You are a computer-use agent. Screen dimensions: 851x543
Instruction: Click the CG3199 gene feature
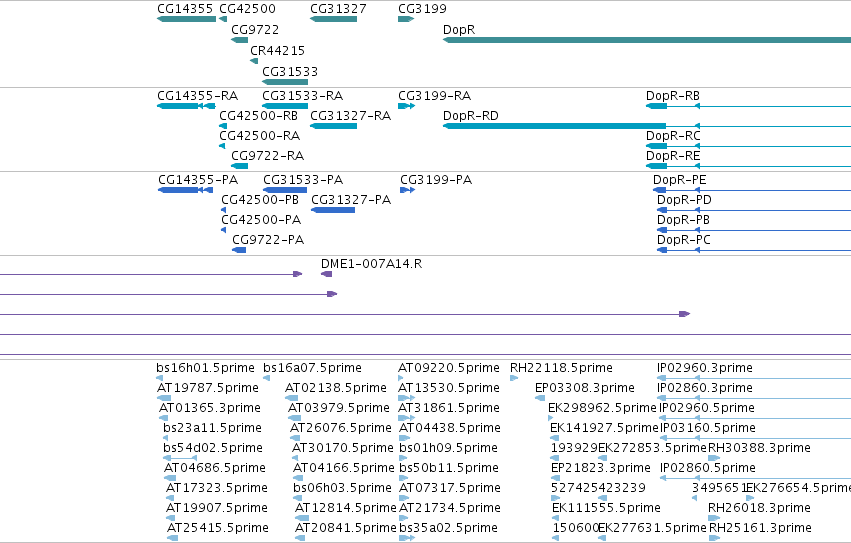pos(406,19)
